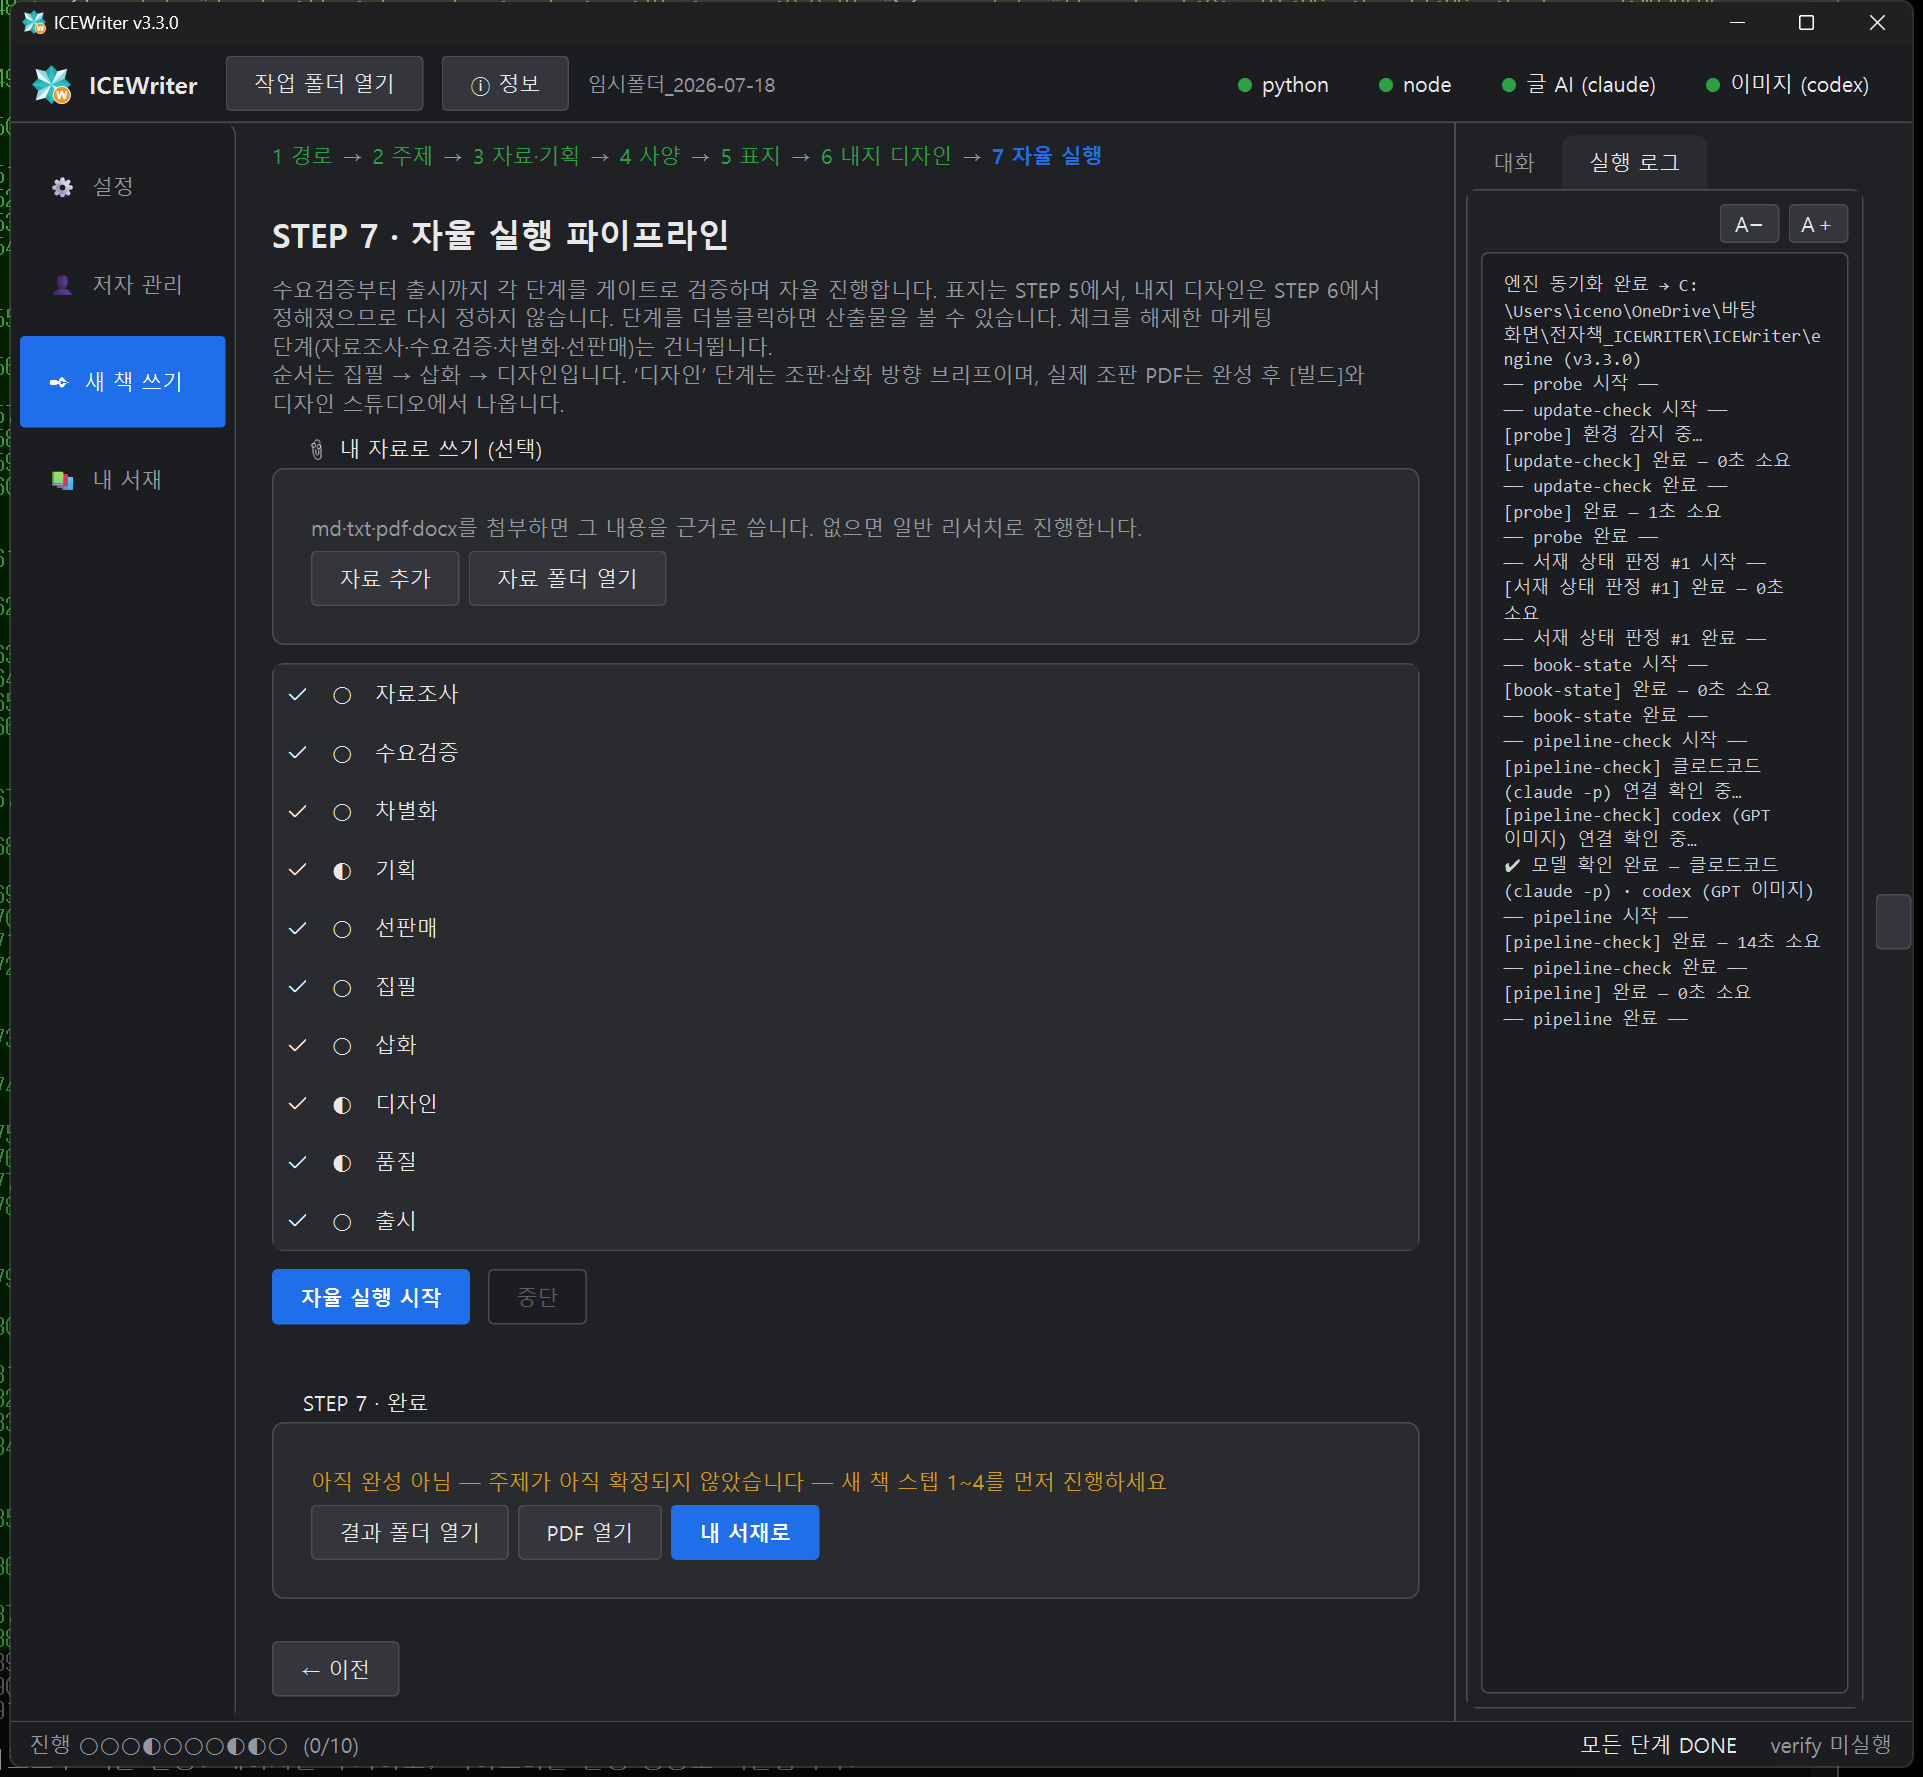Click the 진행 progress dots in status bar
Viewport: 1923px width, 1777px height.
[x=183, y=1746]
